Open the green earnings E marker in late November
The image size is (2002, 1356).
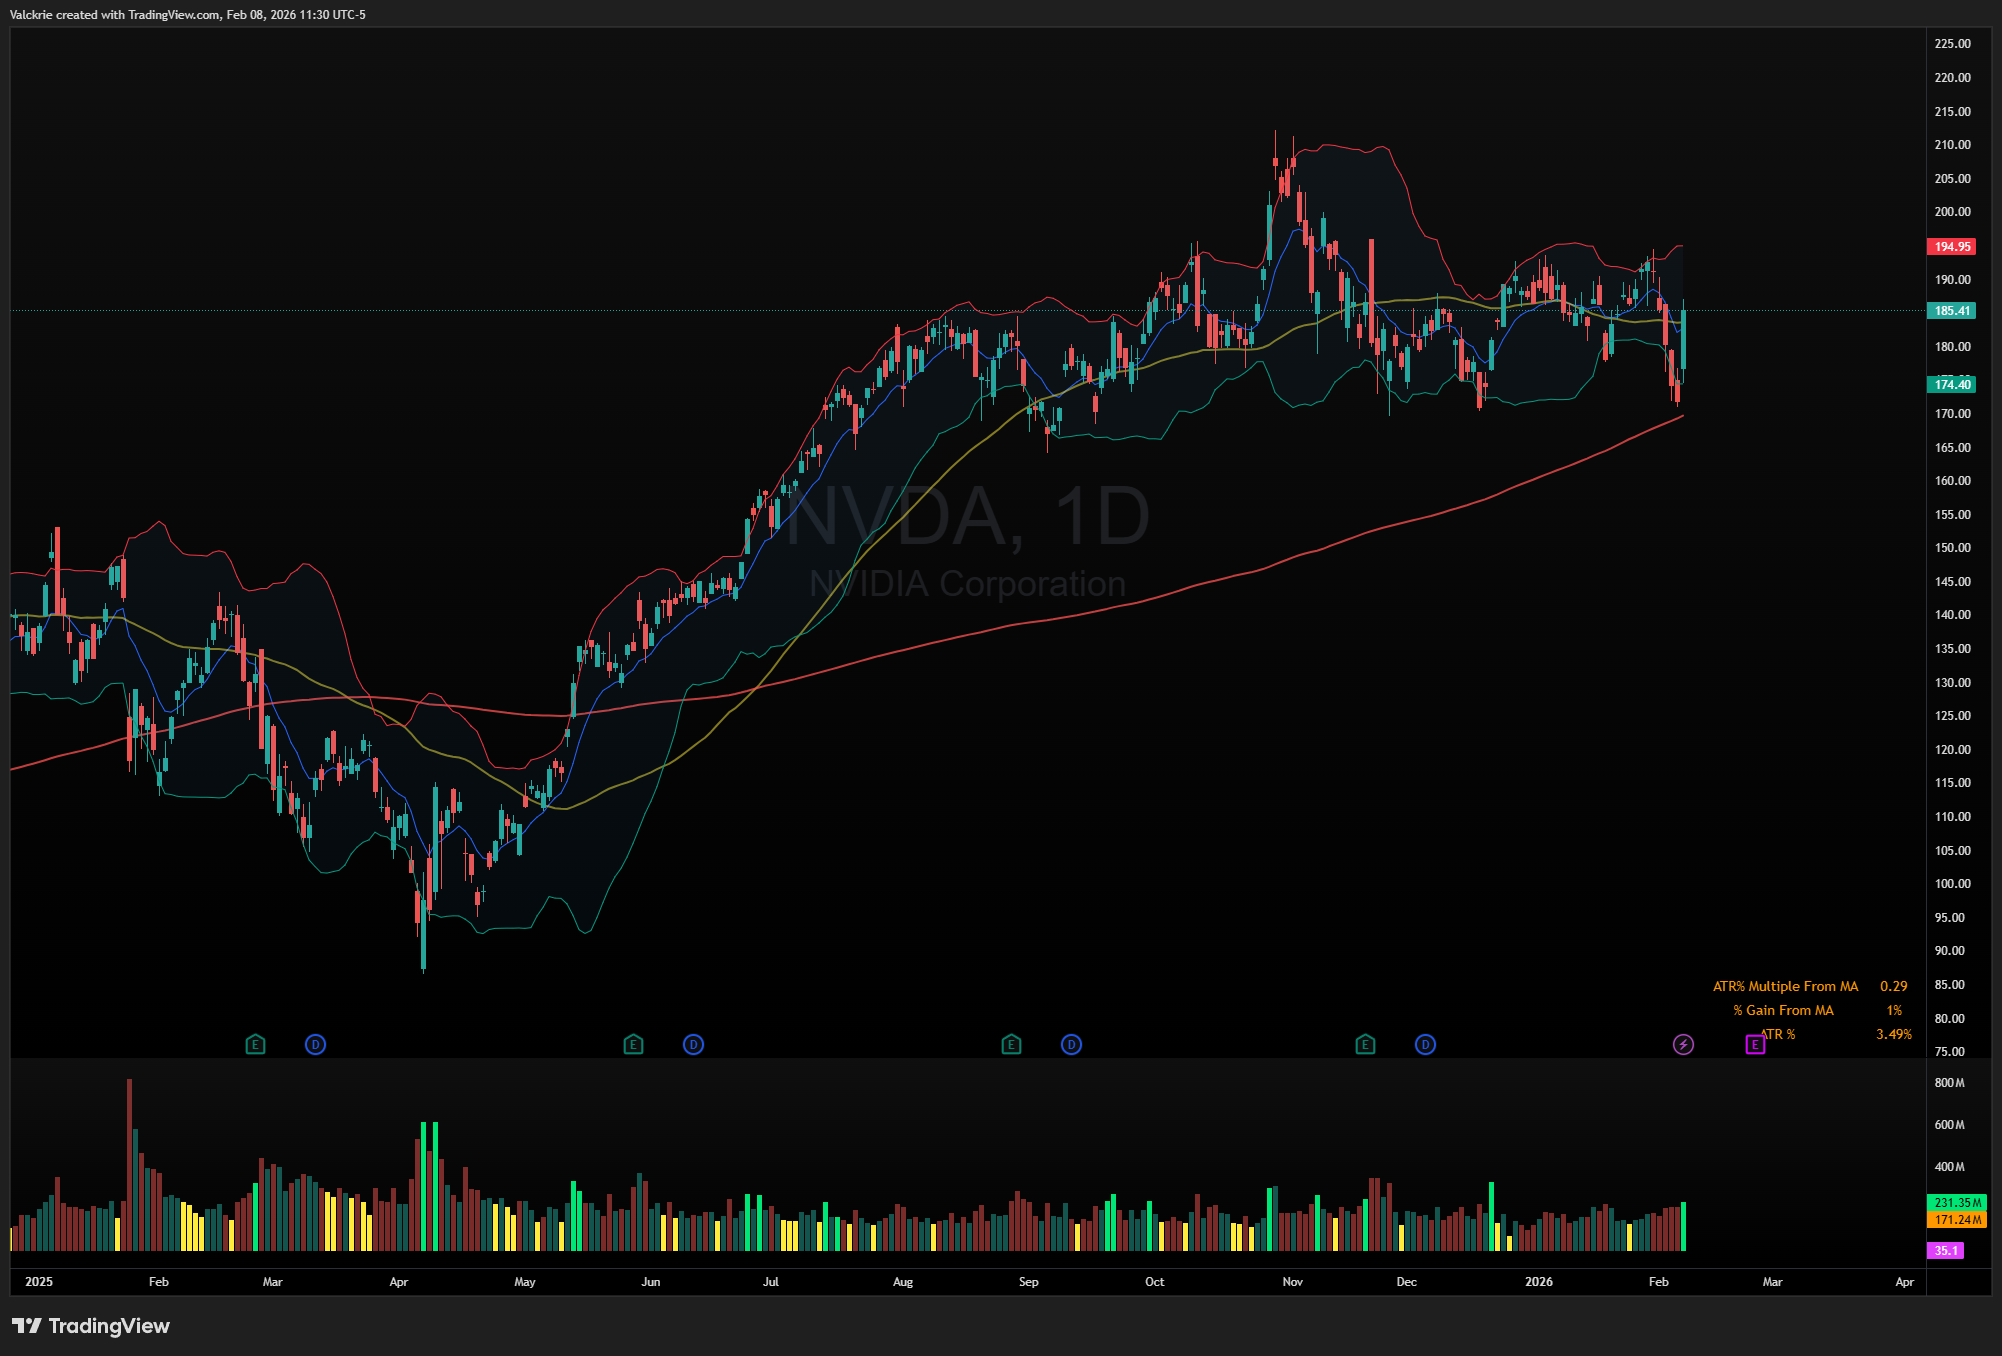(1365, 1045)
